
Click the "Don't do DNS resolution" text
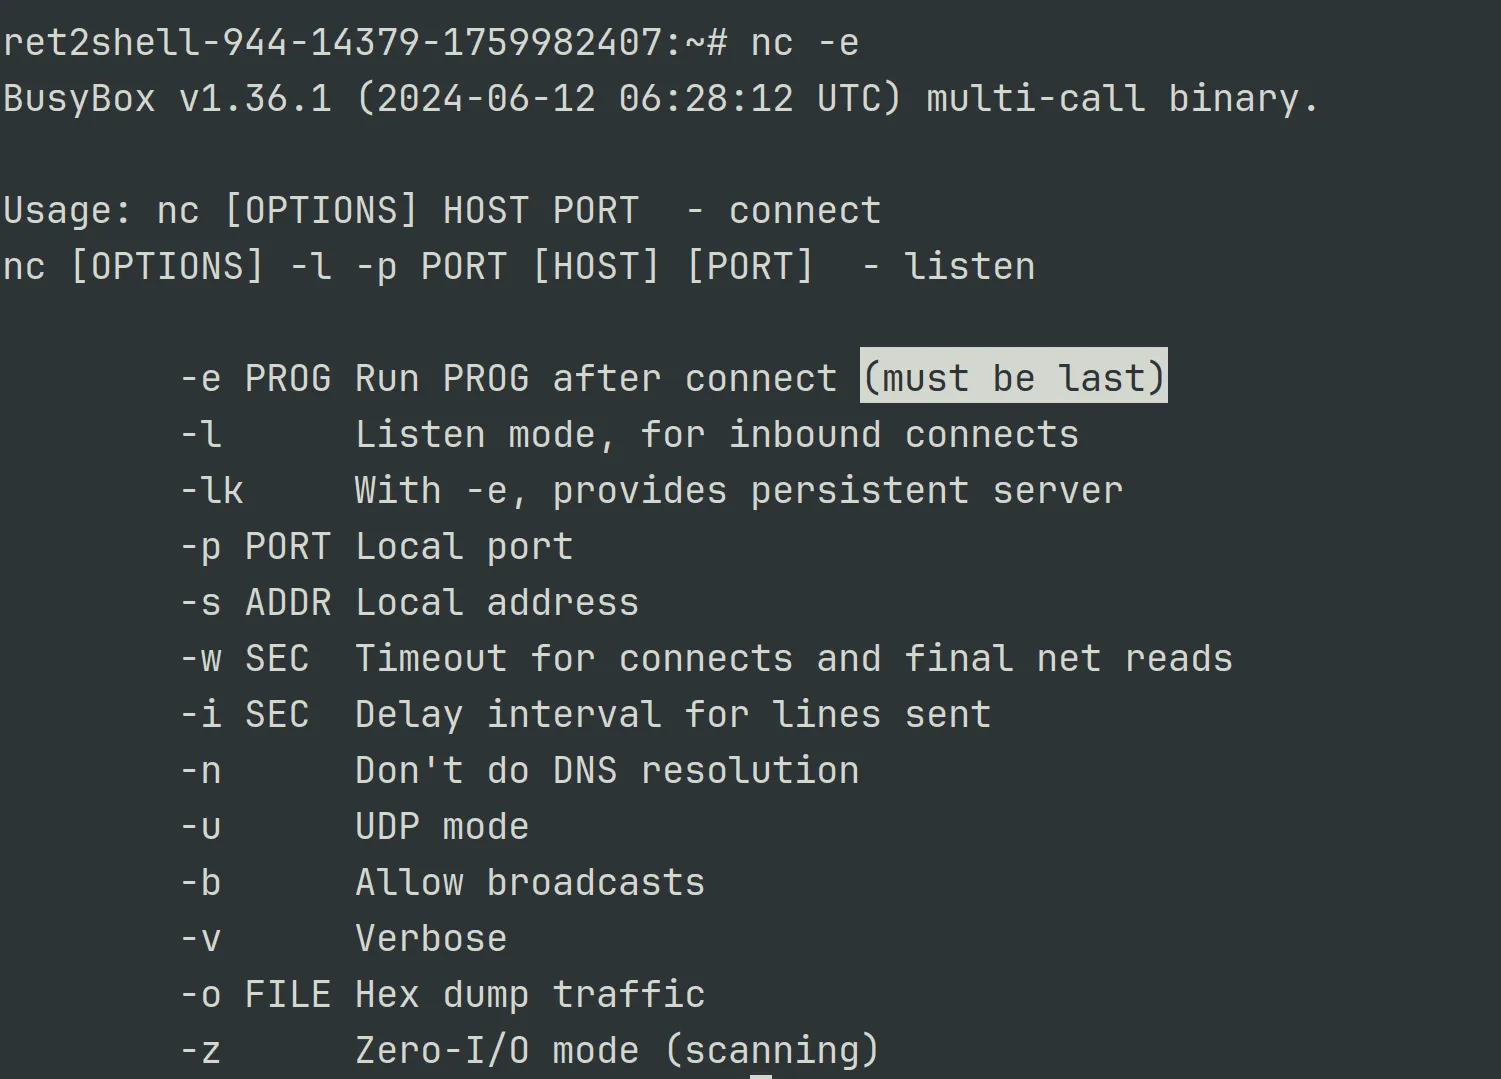click(606, 770)
